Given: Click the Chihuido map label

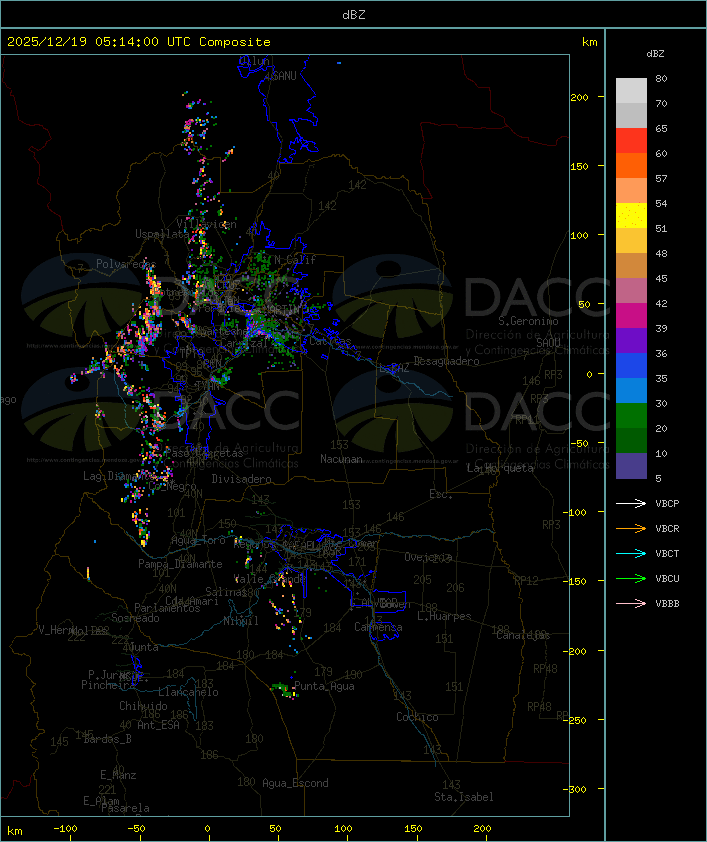Looking at the screenshot, I should pyautogui.click(x=143, y=706).
